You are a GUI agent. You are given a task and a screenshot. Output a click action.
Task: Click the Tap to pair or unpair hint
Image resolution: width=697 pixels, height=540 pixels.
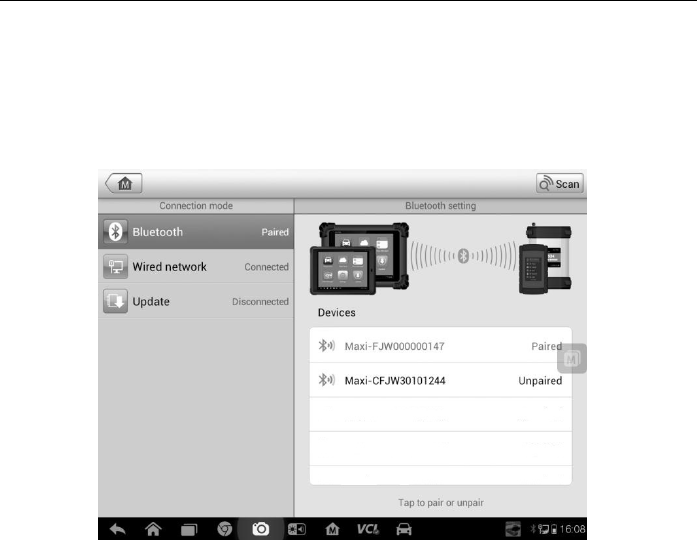441,503
